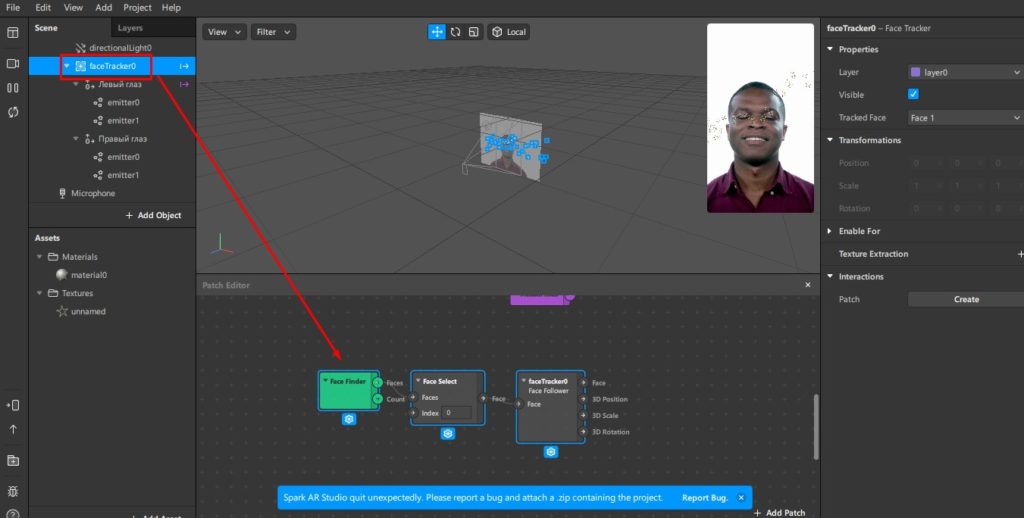
Task: Click the Report Bug link in notification
Action: (x=704, y=497)
